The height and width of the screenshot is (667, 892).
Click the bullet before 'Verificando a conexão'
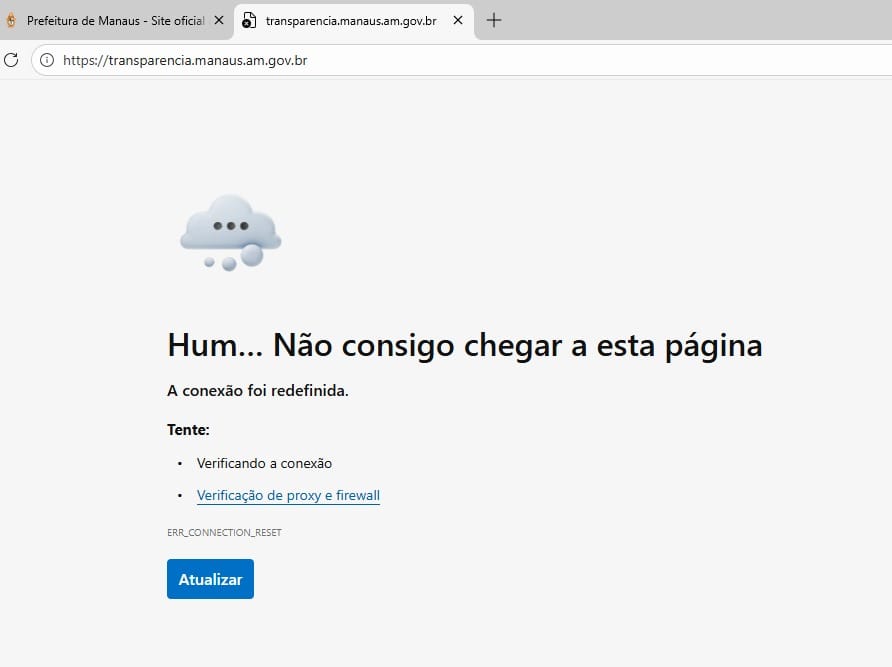point(180,464)
